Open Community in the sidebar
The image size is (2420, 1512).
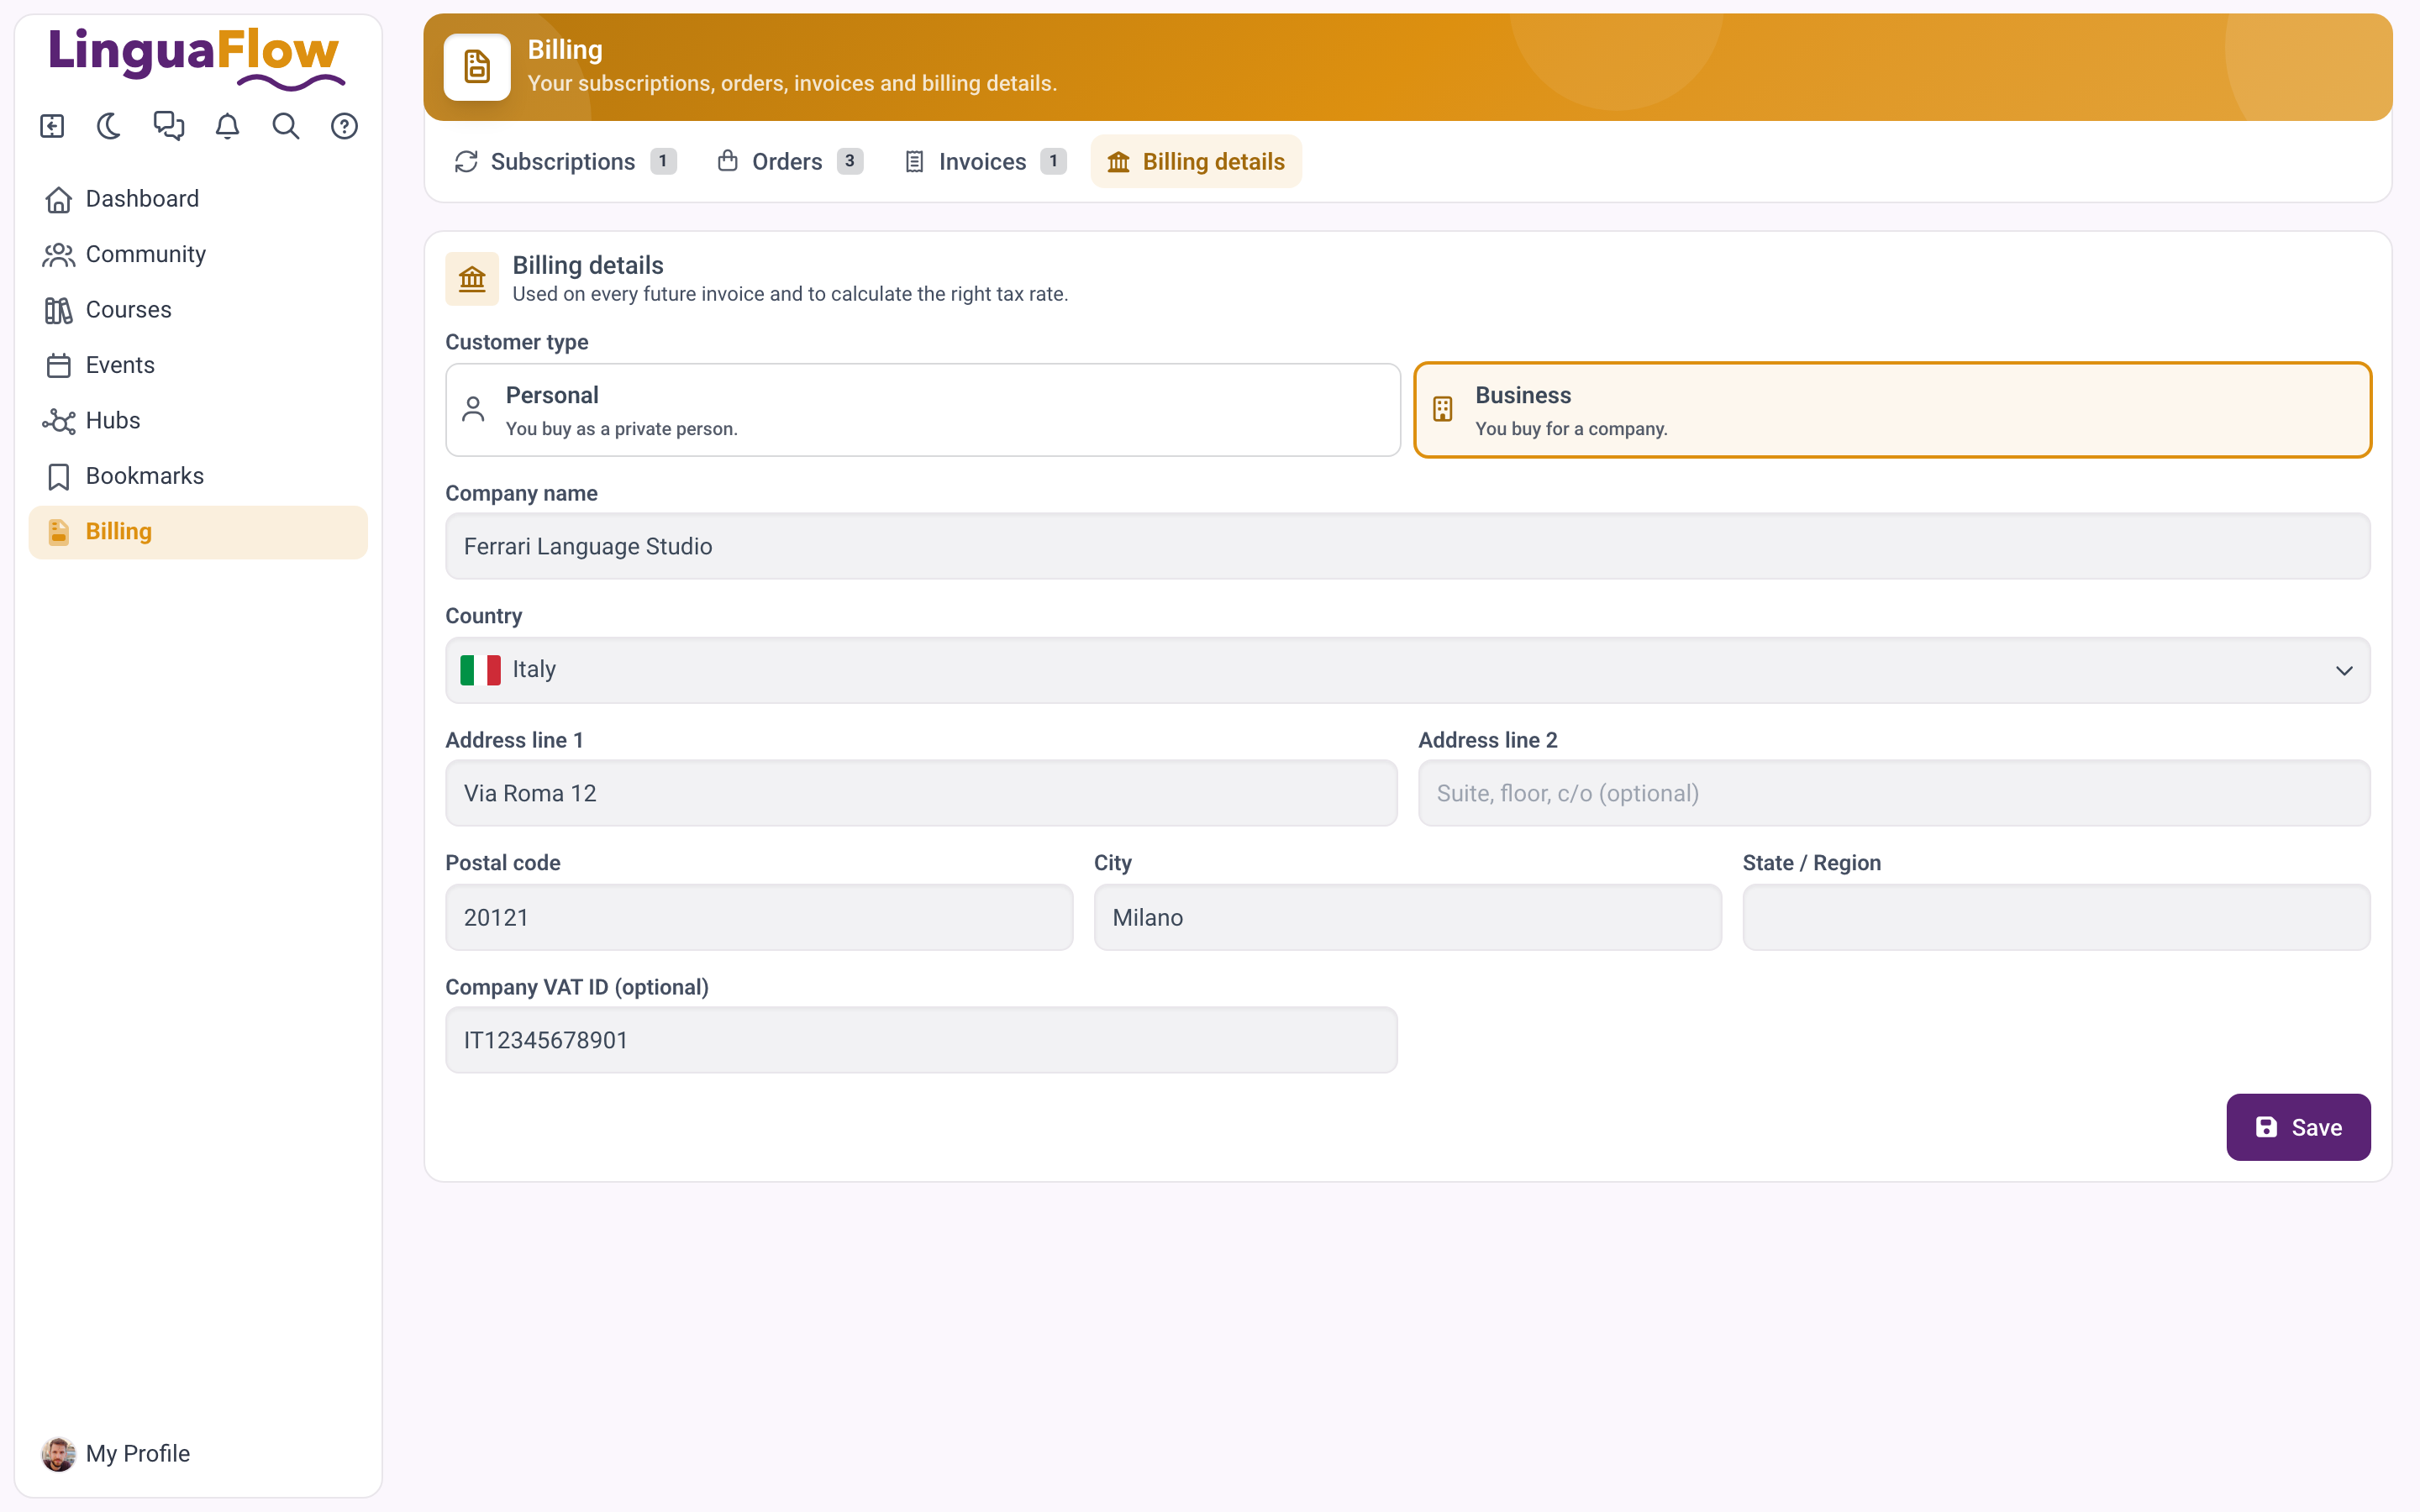coord(198,254)
